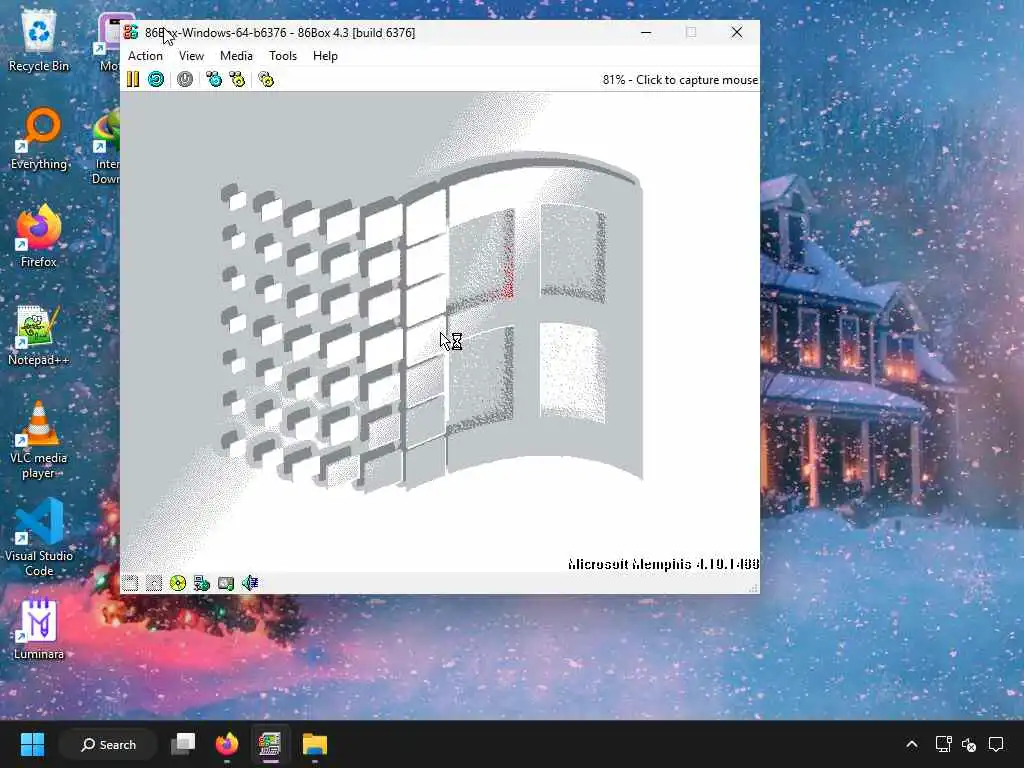This screenshot has height=768, width=1024.
Task: Click the '81% - Click to capture mouse' status text
Action: click(x=680, y=80)
